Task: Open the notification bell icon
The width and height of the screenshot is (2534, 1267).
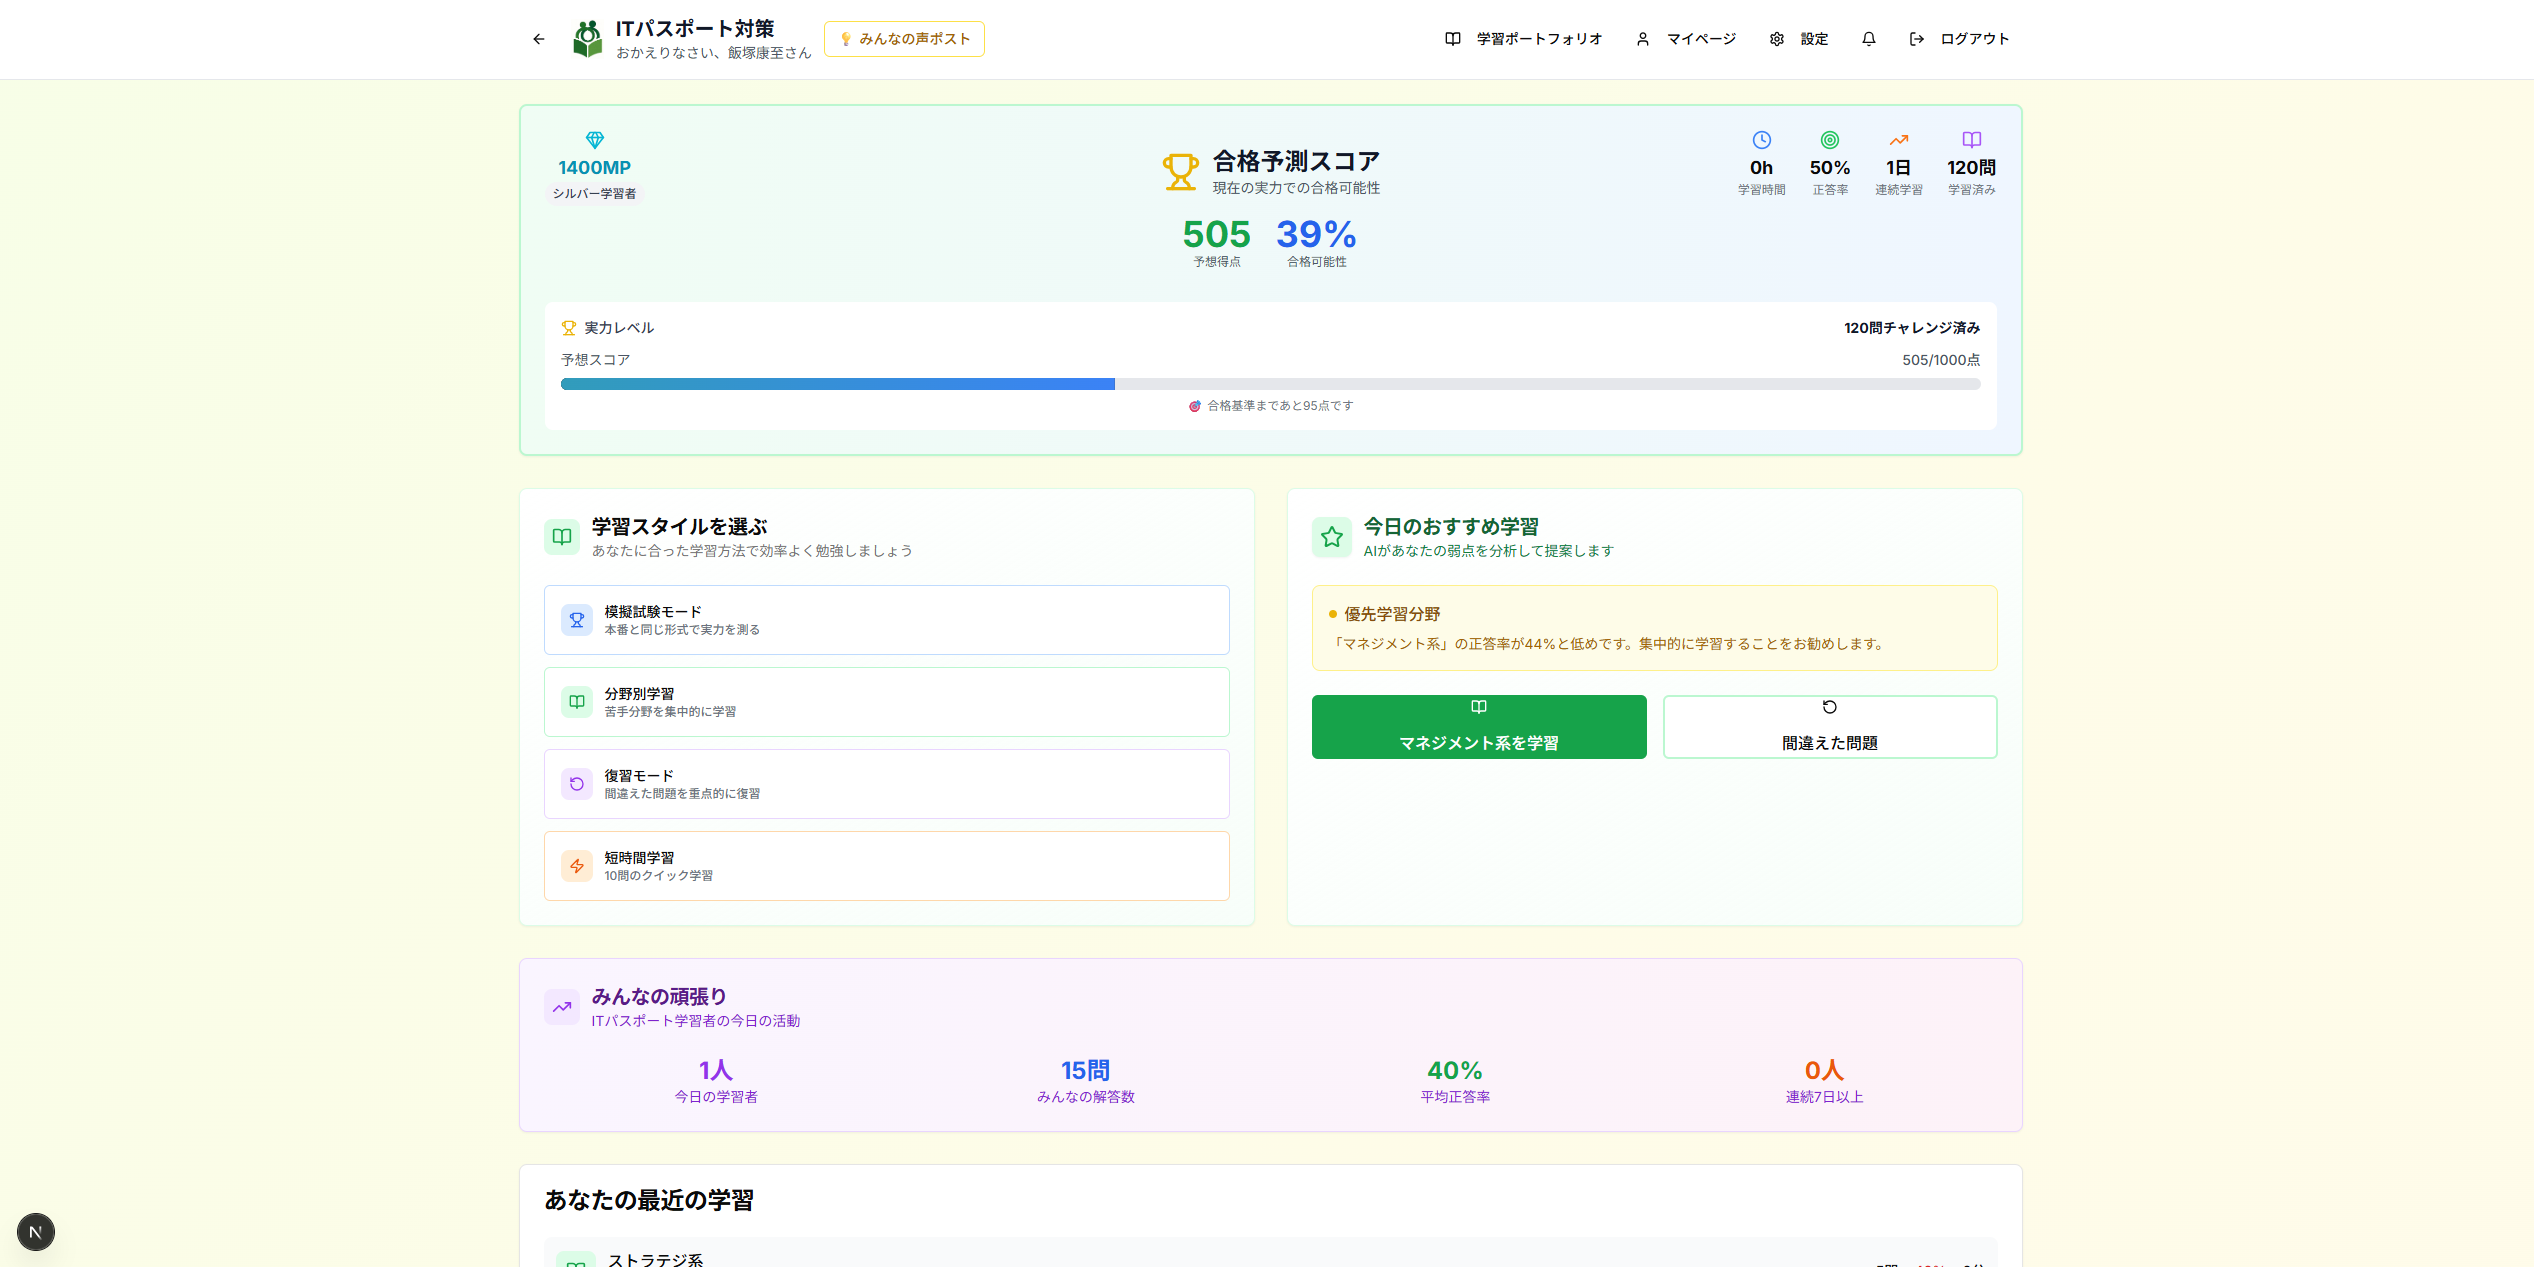Action: tap(1868, 39)
